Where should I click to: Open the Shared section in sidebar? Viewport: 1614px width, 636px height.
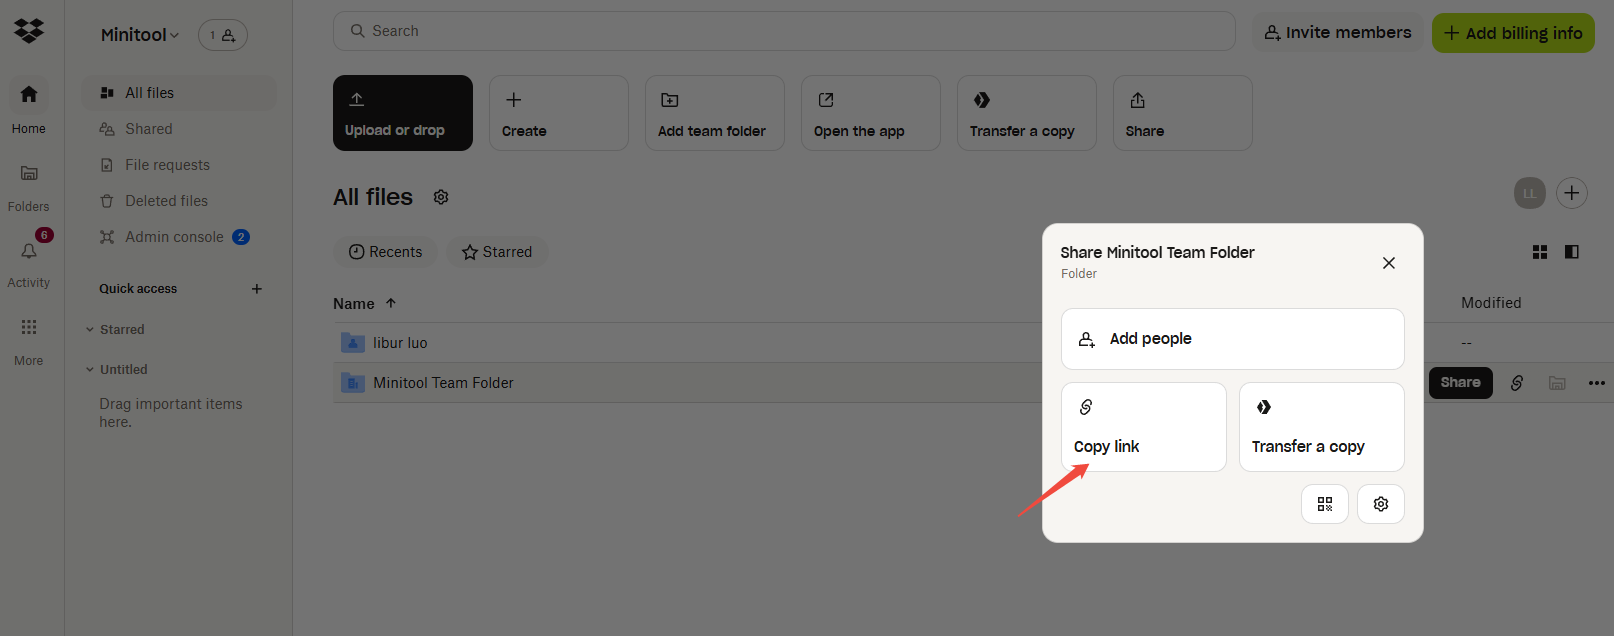(x=148, y=129)
